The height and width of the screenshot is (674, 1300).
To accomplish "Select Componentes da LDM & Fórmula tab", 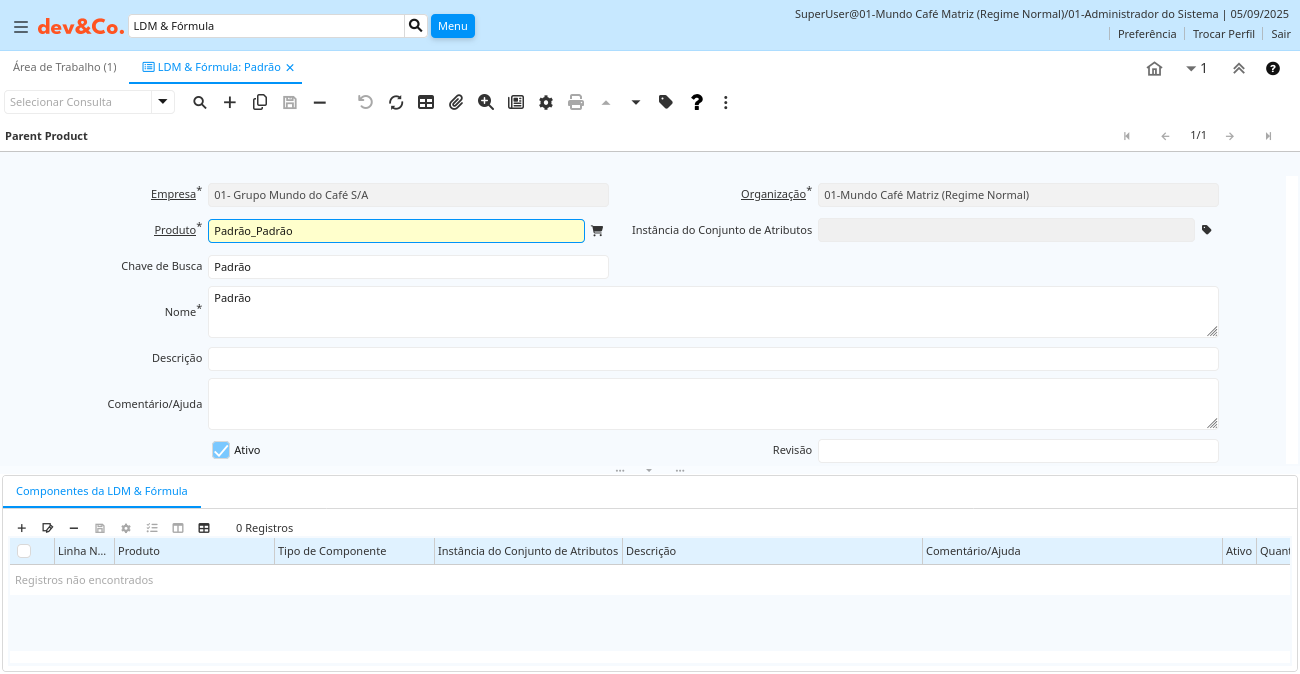I will [x=102, y=491].
